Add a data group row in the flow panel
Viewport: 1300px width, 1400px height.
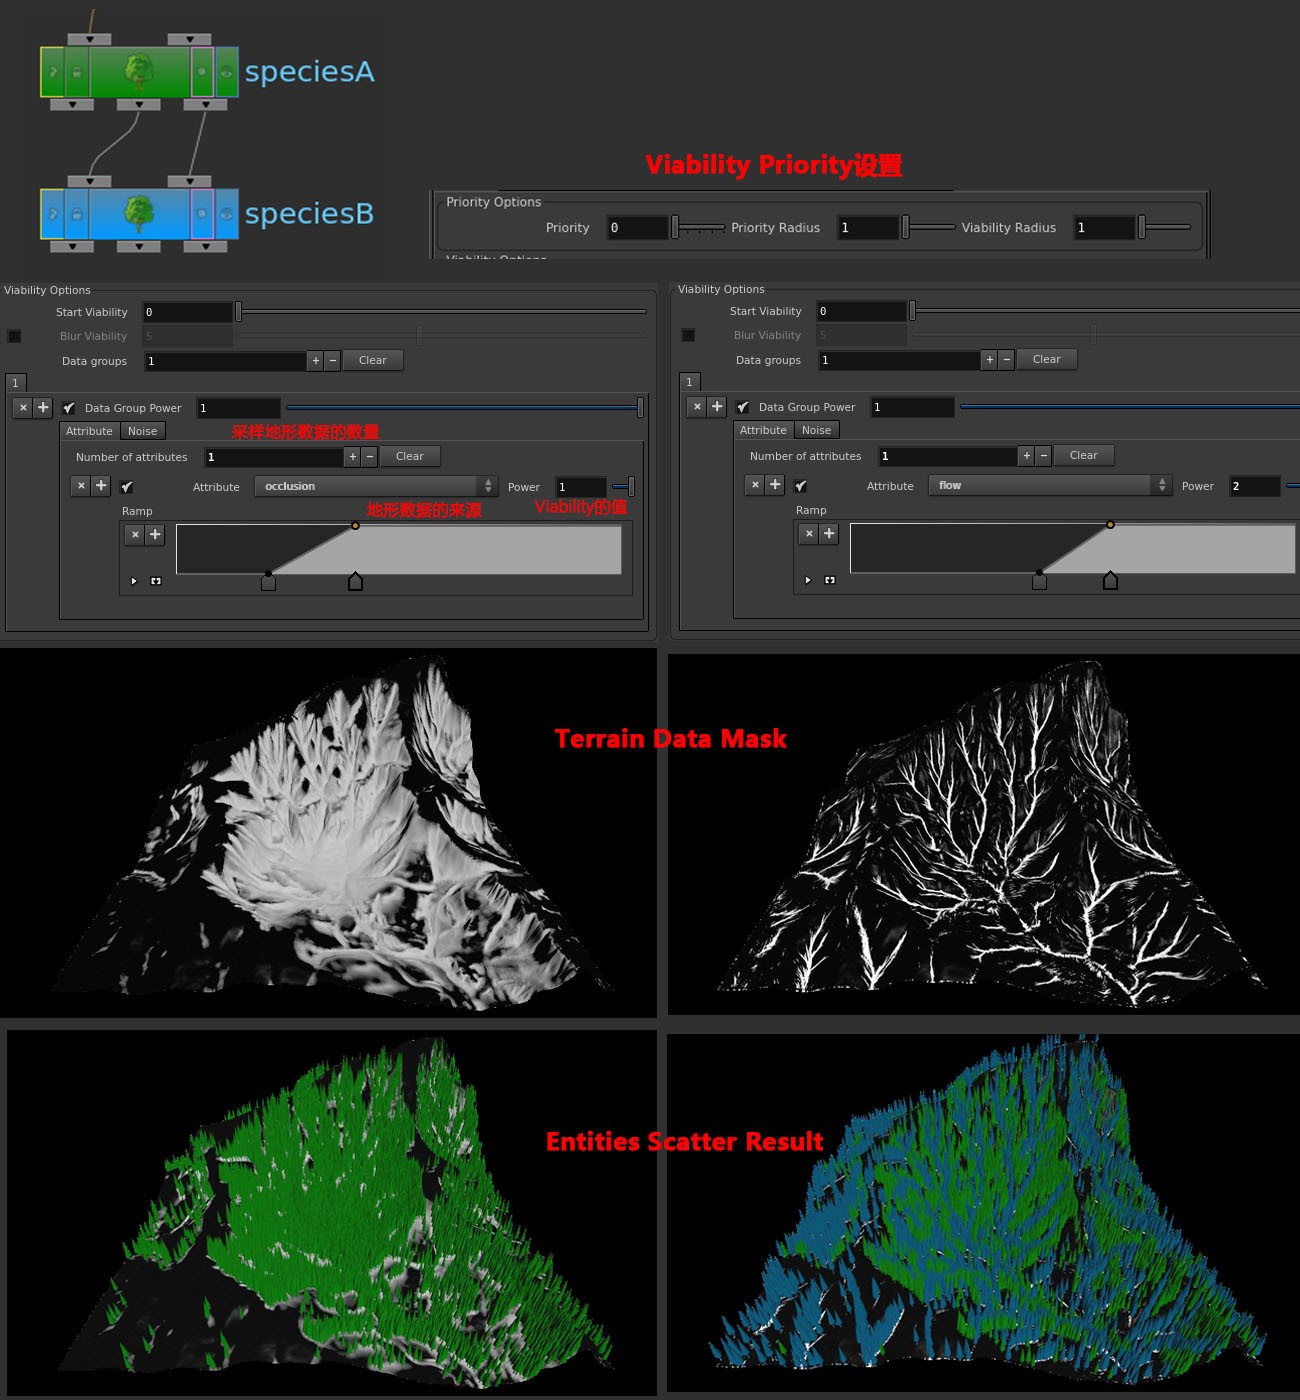(x=717, y=407)
